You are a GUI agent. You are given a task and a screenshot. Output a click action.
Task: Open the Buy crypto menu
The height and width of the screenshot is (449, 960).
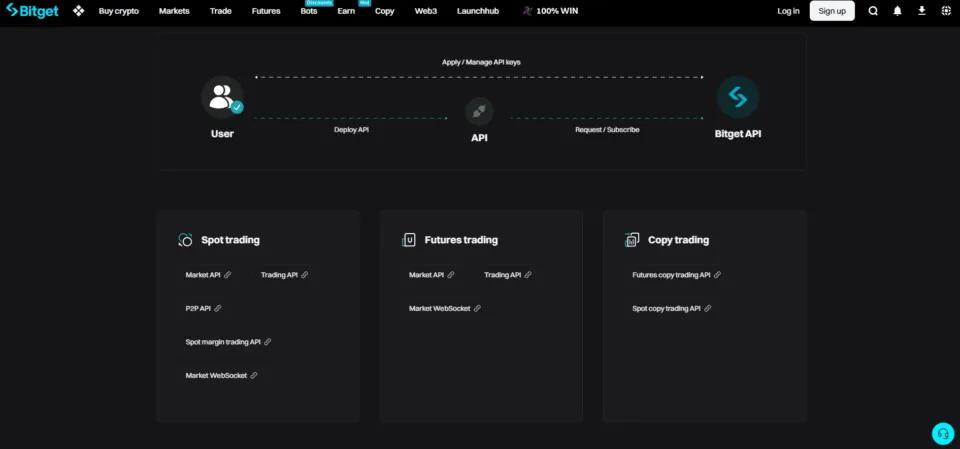coord(119,11)
